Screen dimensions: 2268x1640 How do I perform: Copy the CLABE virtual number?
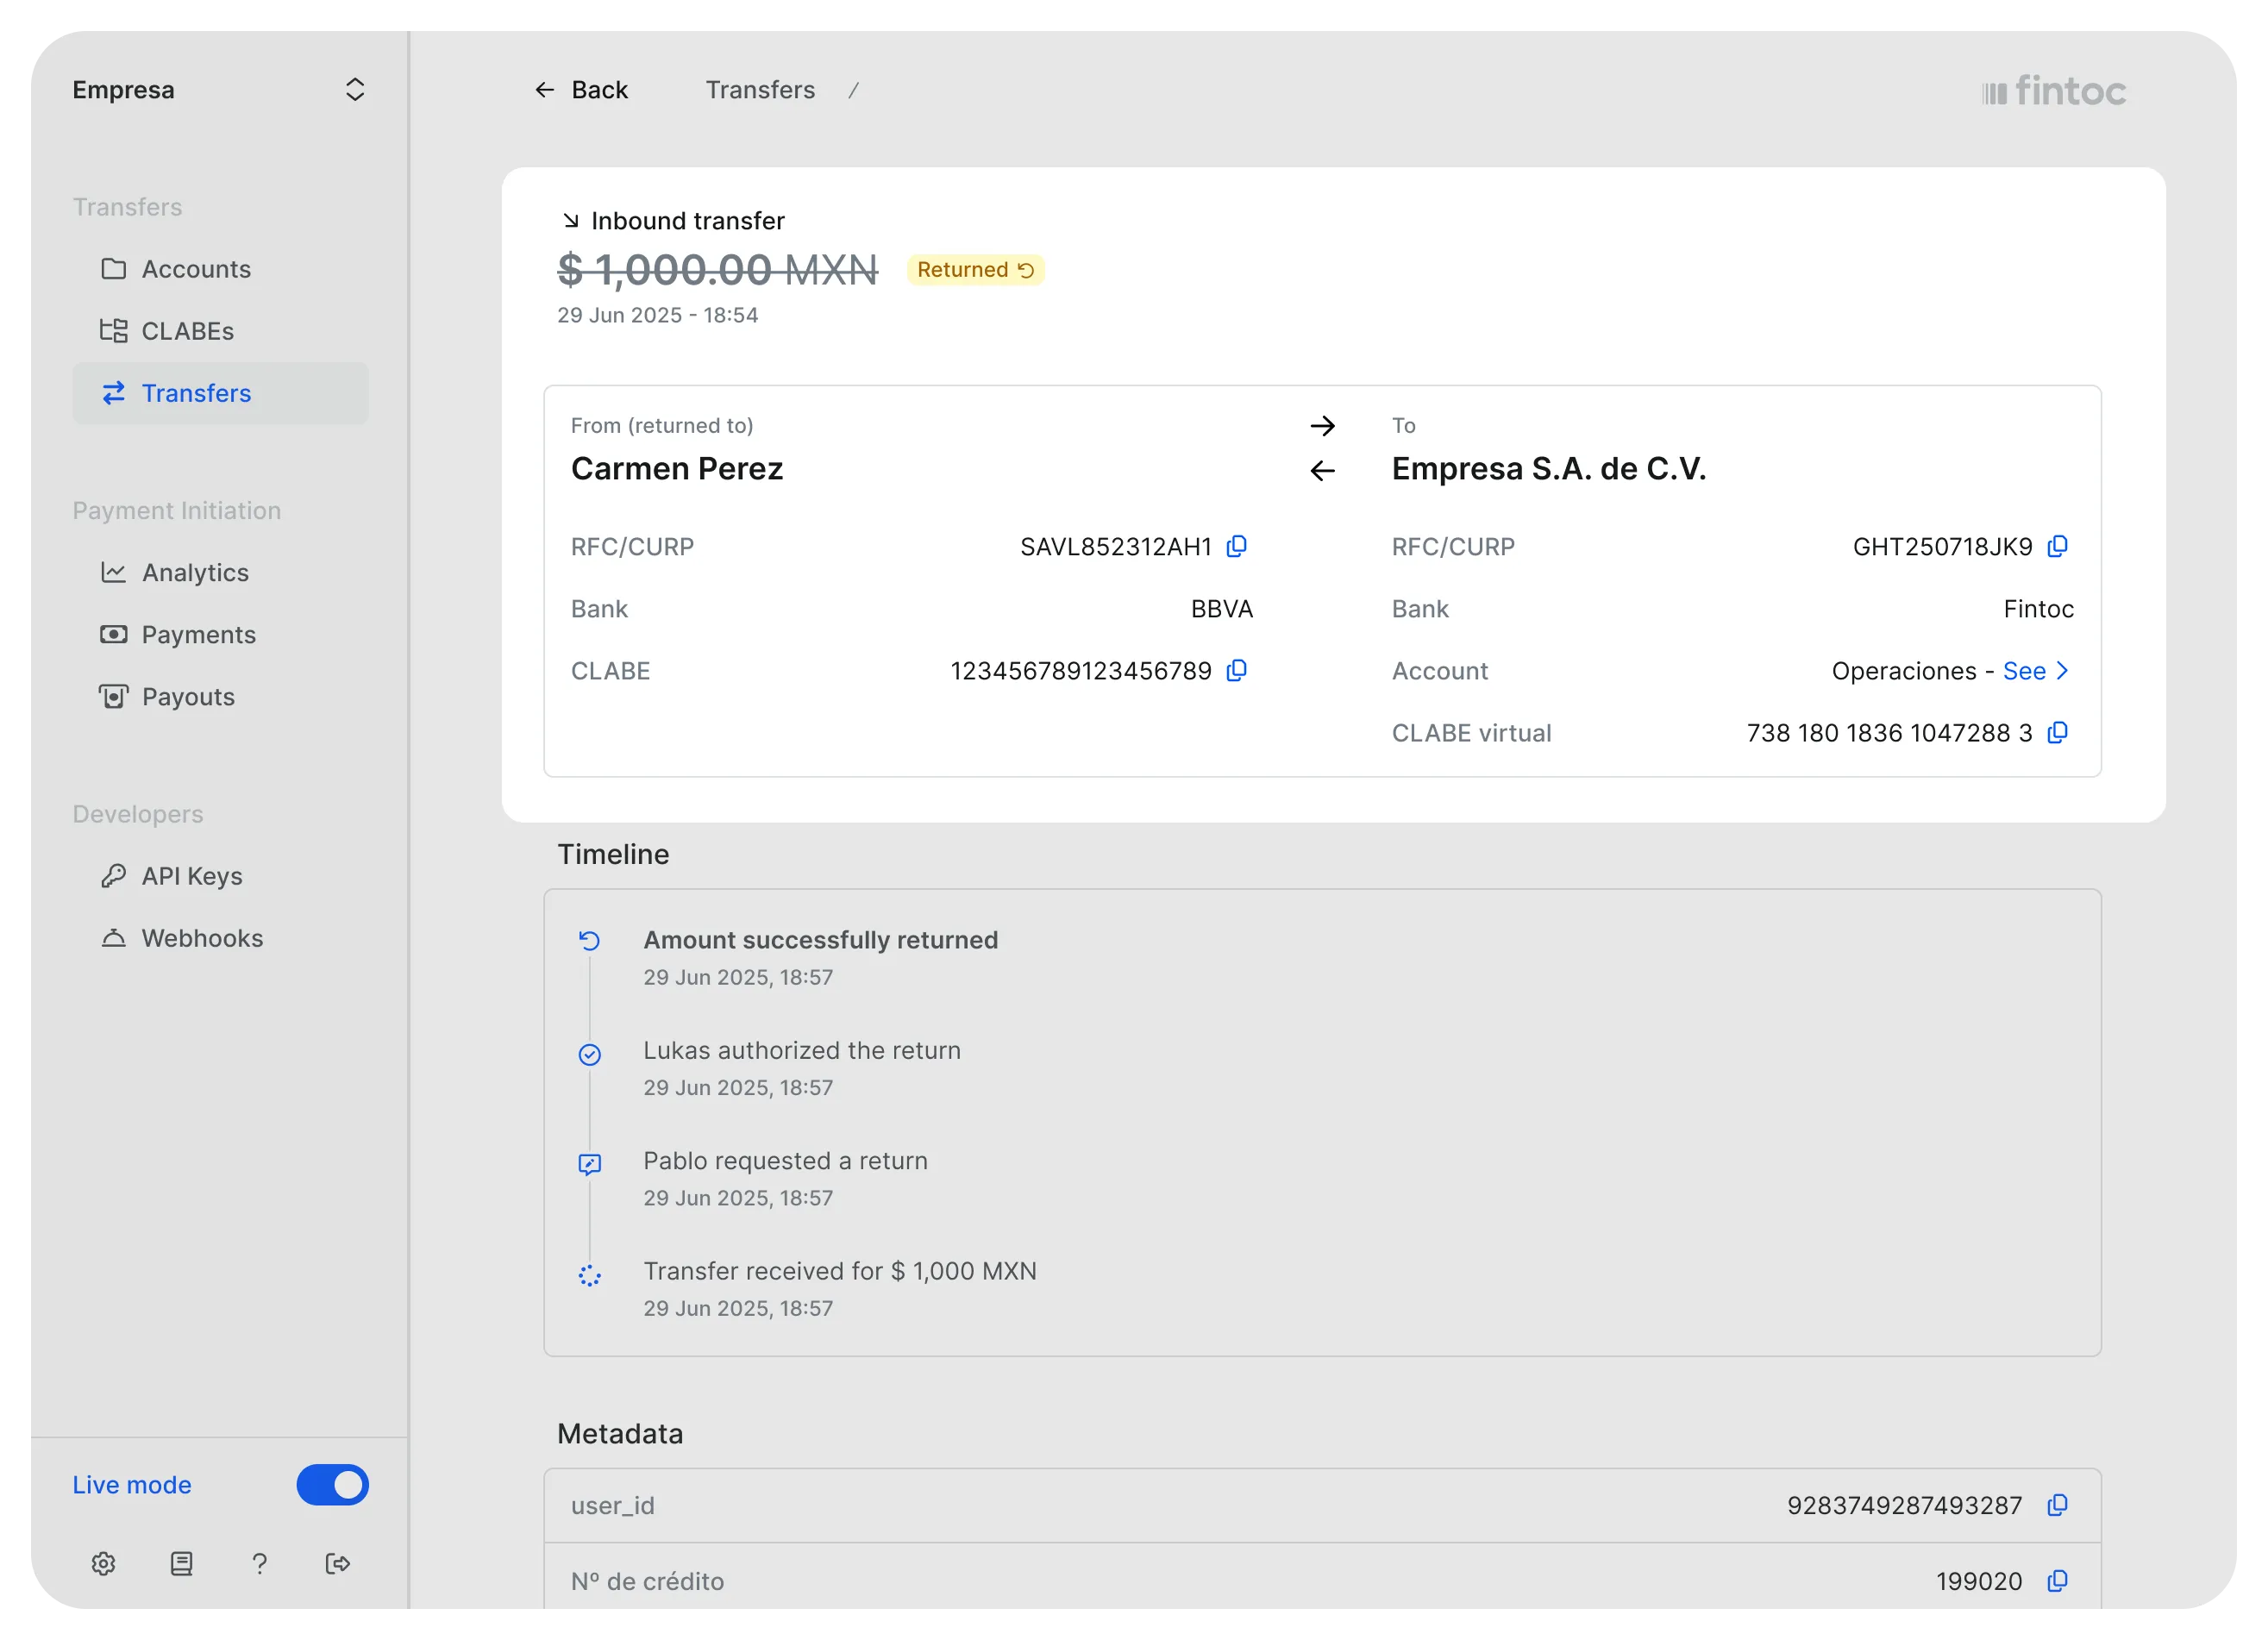(2057, 733)
